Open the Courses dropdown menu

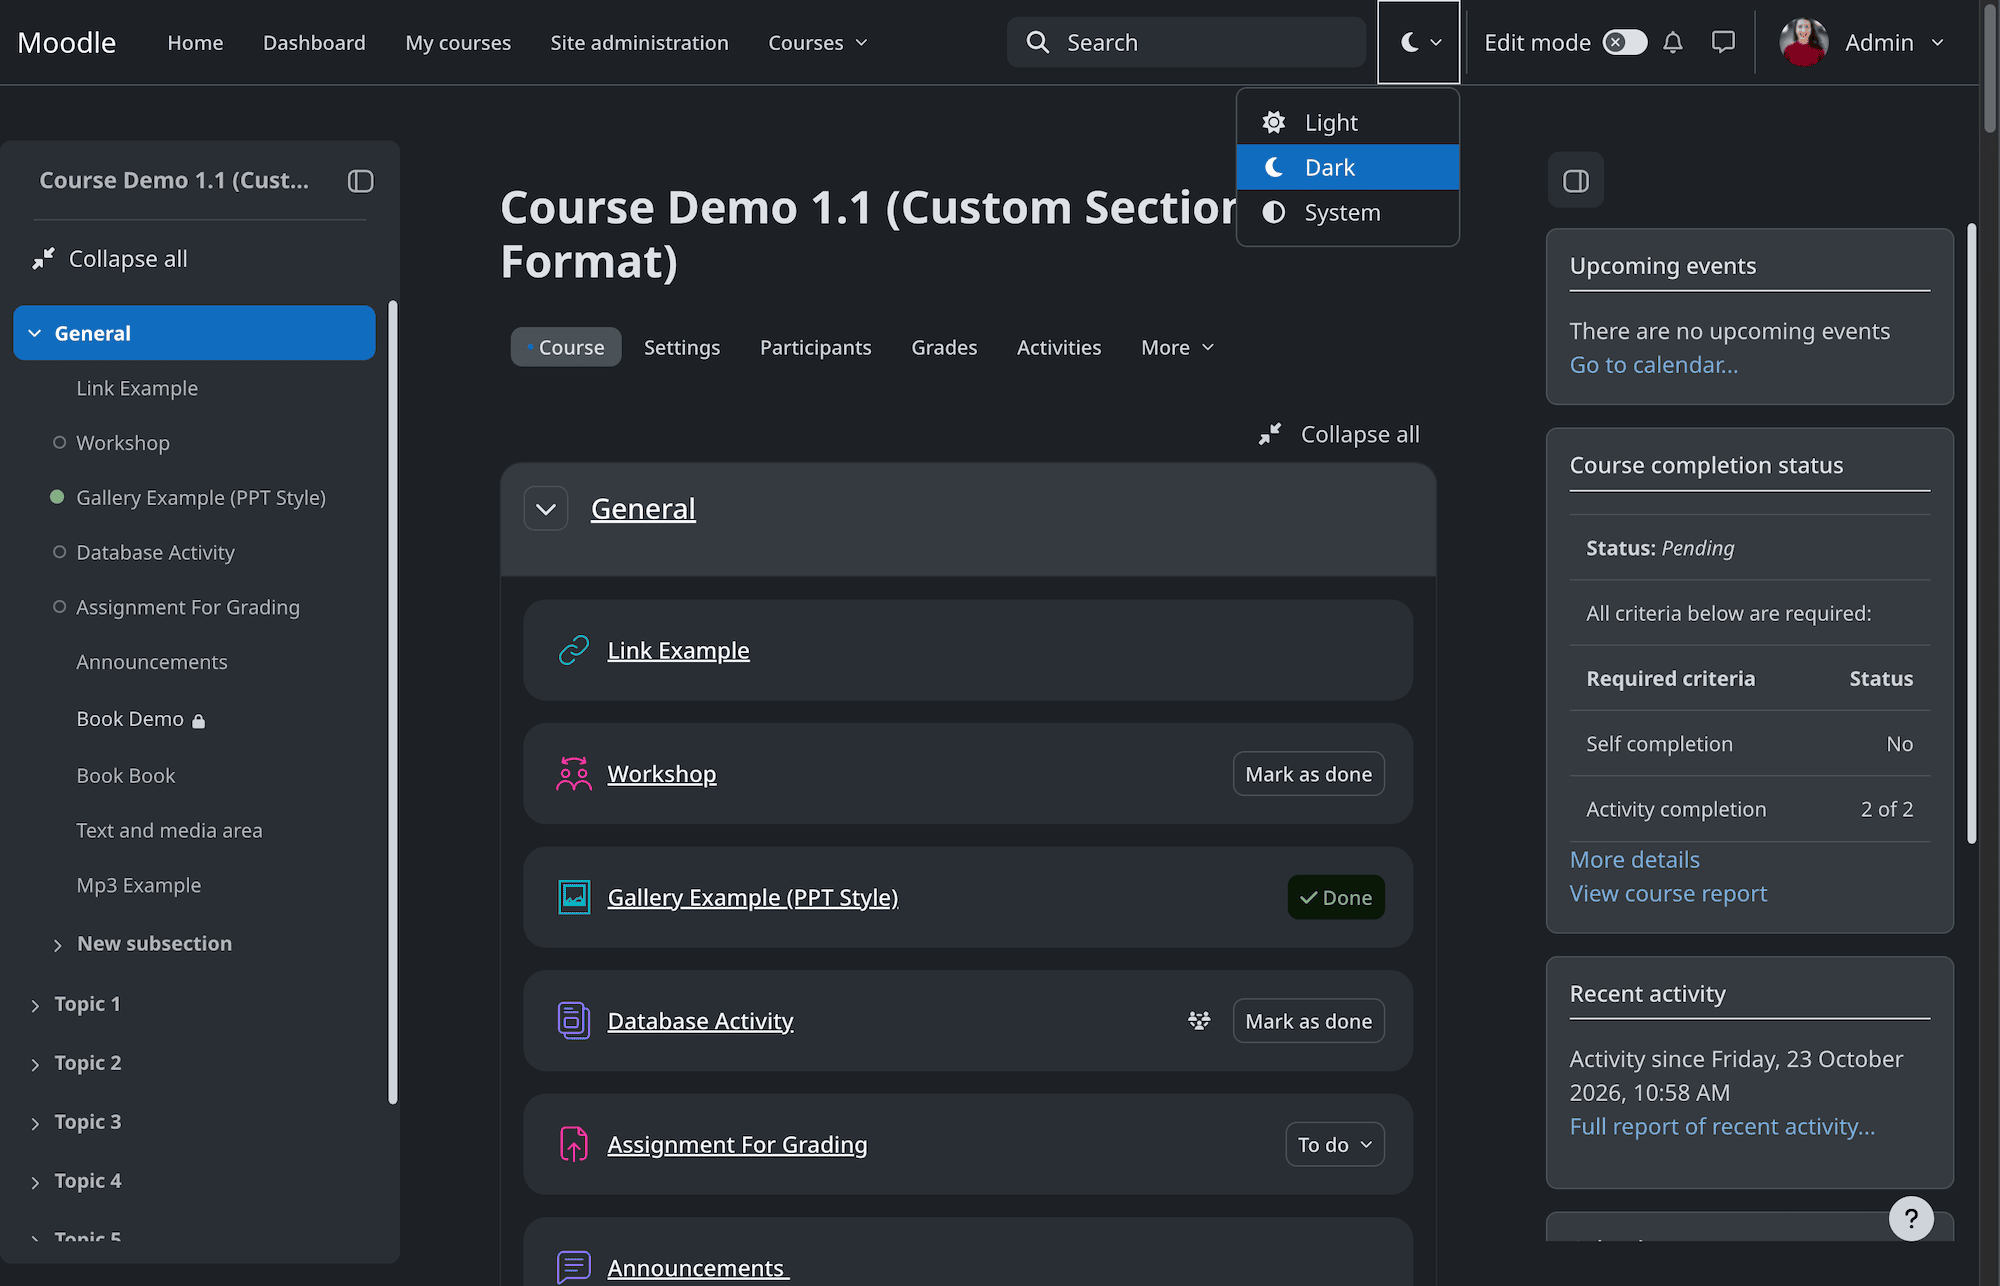pyautogui.click(x=817, y=42)
